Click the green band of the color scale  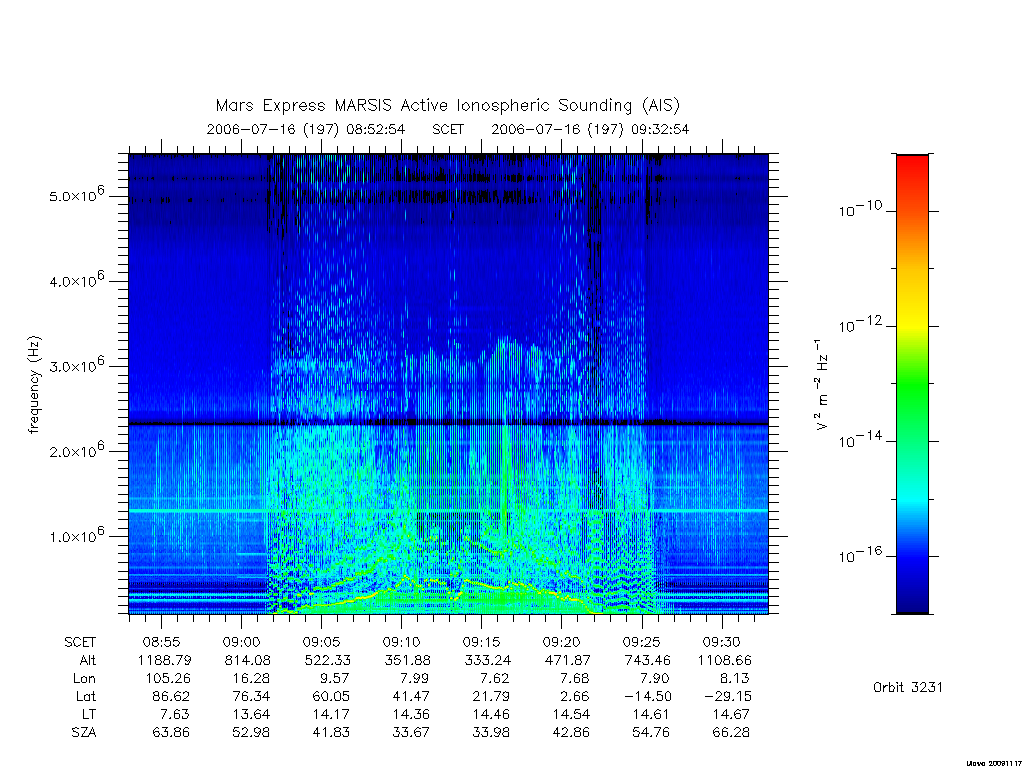click(x=912, y=385)
